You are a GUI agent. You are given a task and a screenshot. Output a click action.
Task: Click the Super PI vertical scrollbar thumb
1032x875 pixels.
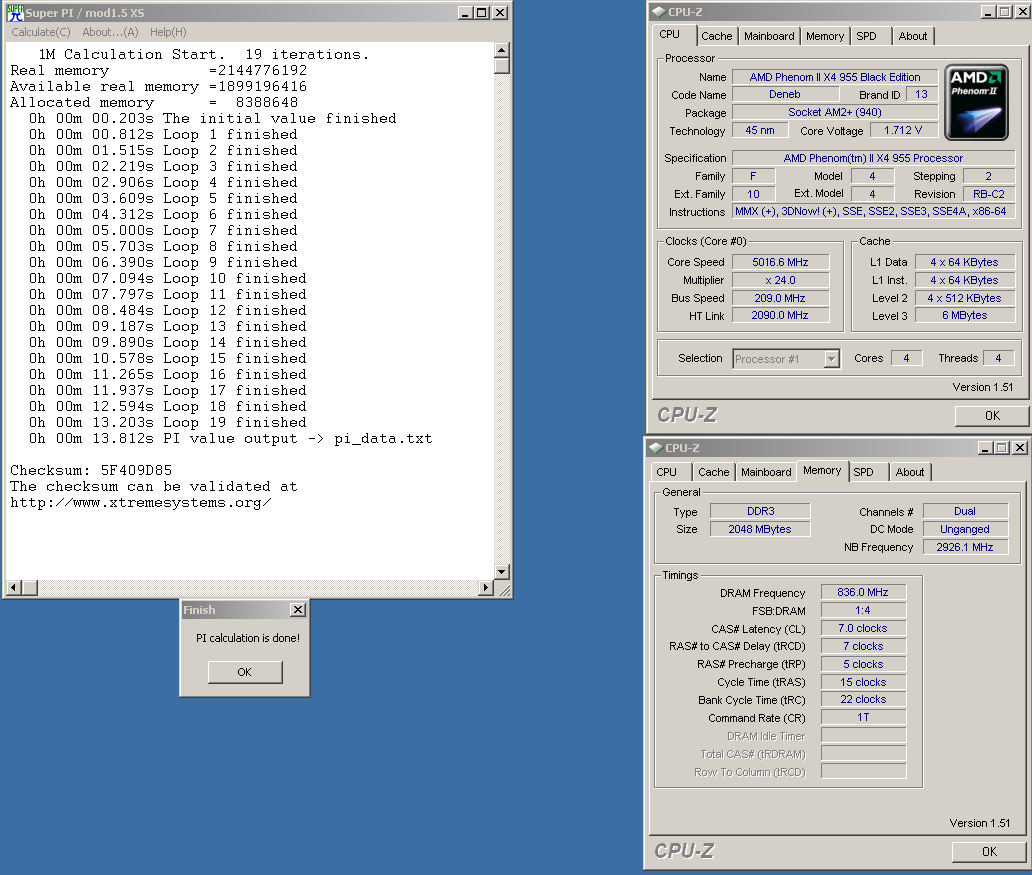pyautogui.click(x=502, y=66)
